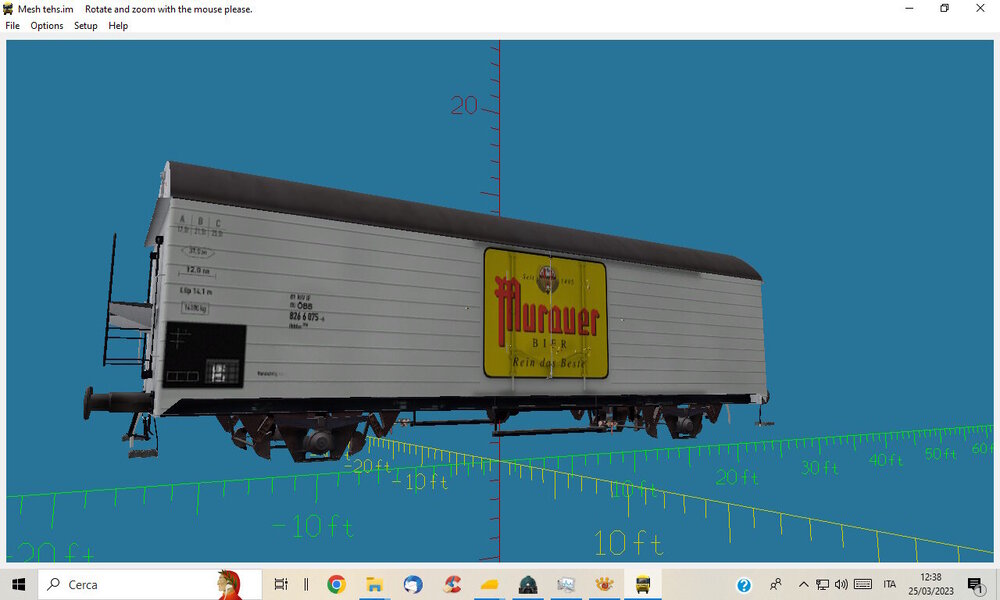Open the picture-monitor app on the taskbar

tap(566, 584)
